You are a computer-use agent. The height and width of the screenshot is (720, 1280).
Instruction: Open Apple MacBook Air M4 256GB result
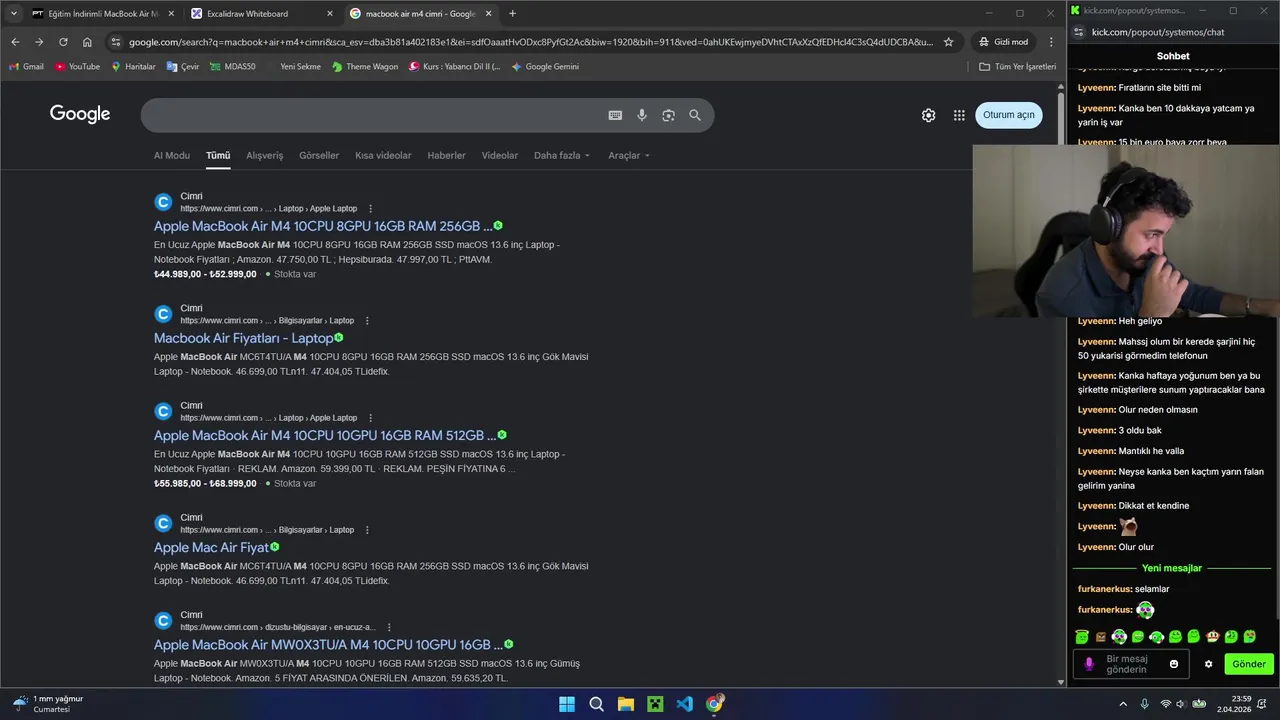tap(323, 226)
